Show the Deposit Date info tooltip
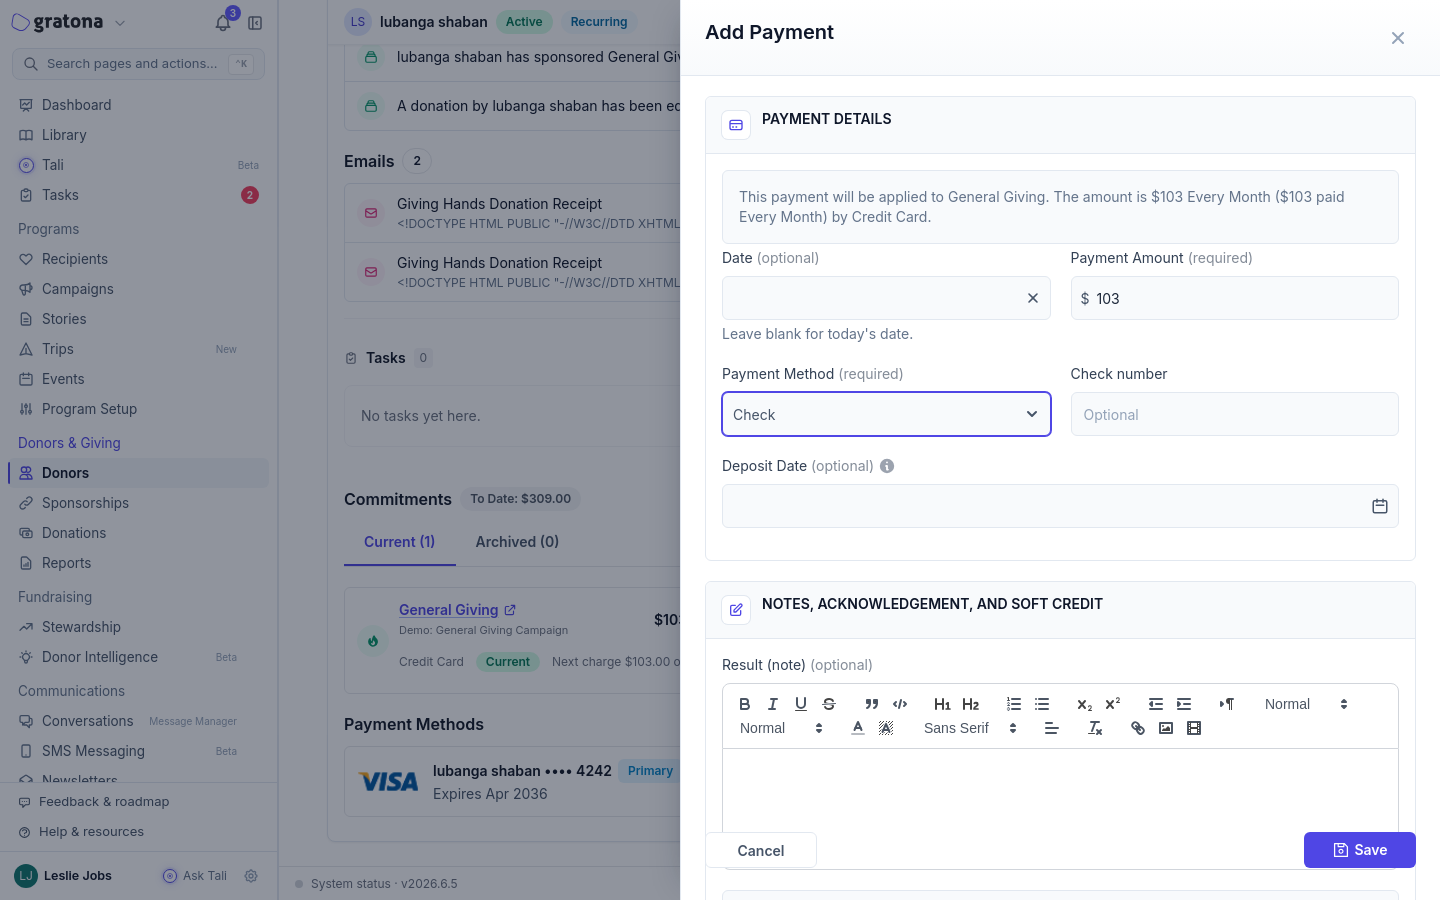 point(887,466)
